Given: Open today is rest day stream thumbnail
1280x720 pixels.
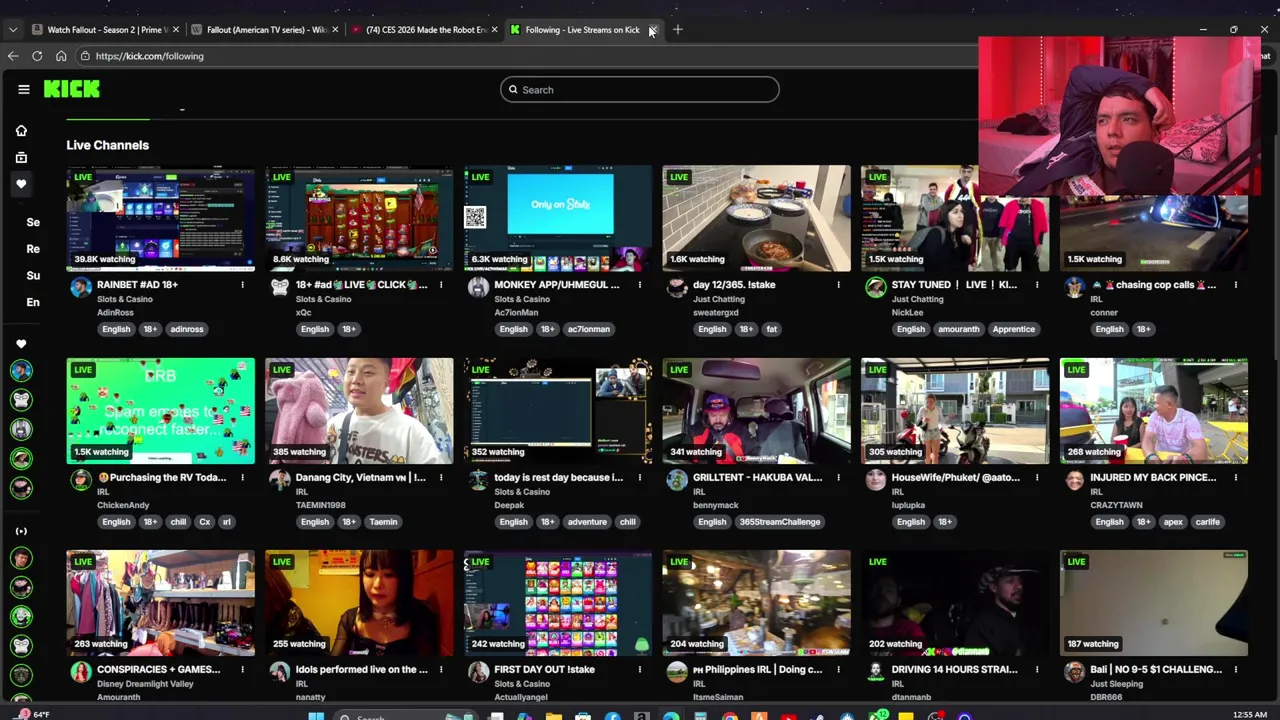Looking at the screenshot, I should click(x=558, y=411).
